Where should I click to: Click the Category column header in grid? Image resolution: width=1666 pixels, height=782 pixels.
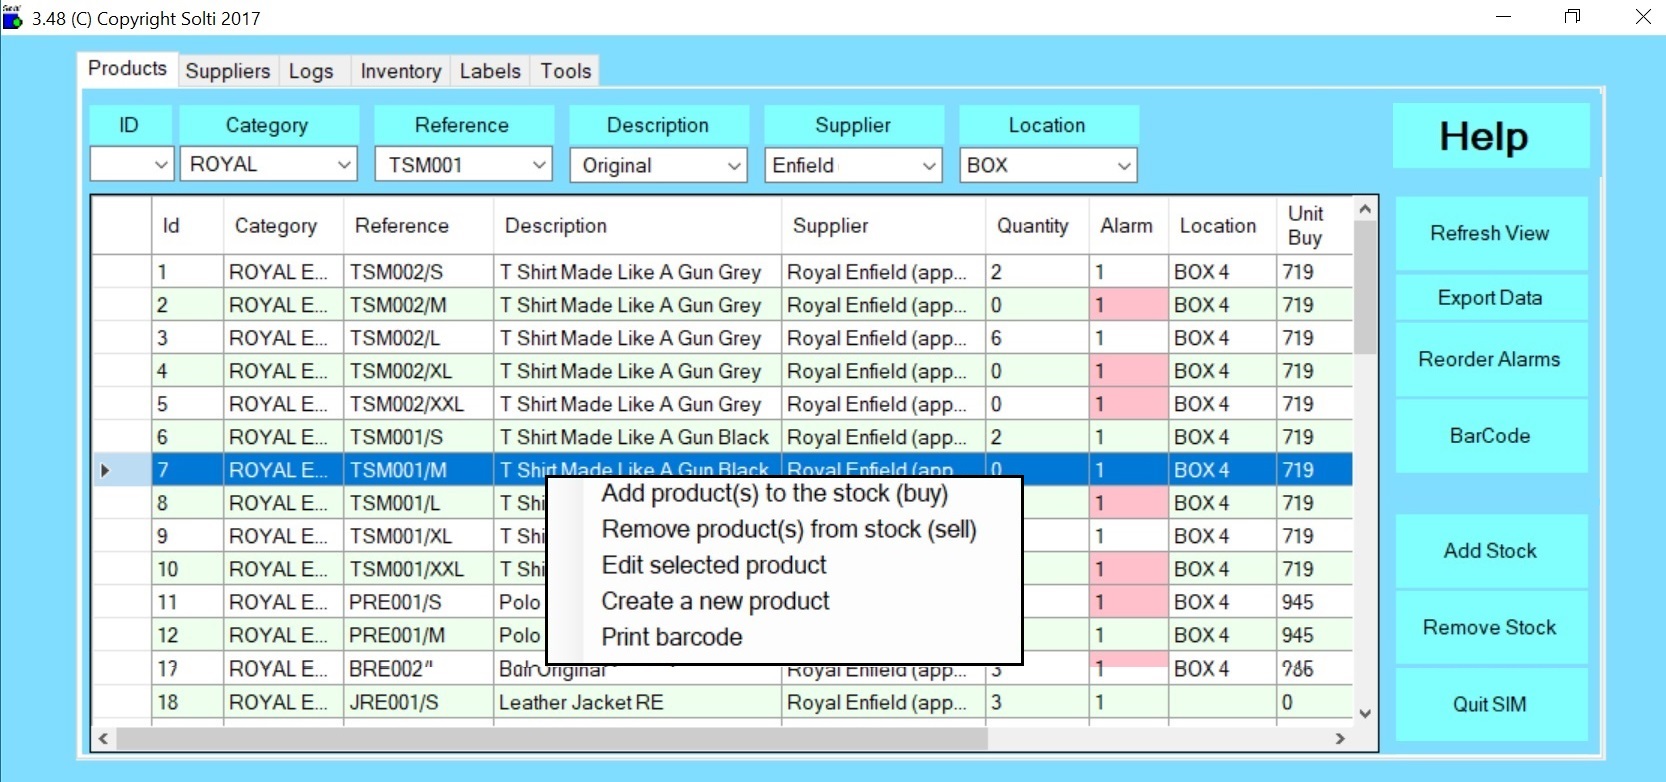(x=283, y=226)
